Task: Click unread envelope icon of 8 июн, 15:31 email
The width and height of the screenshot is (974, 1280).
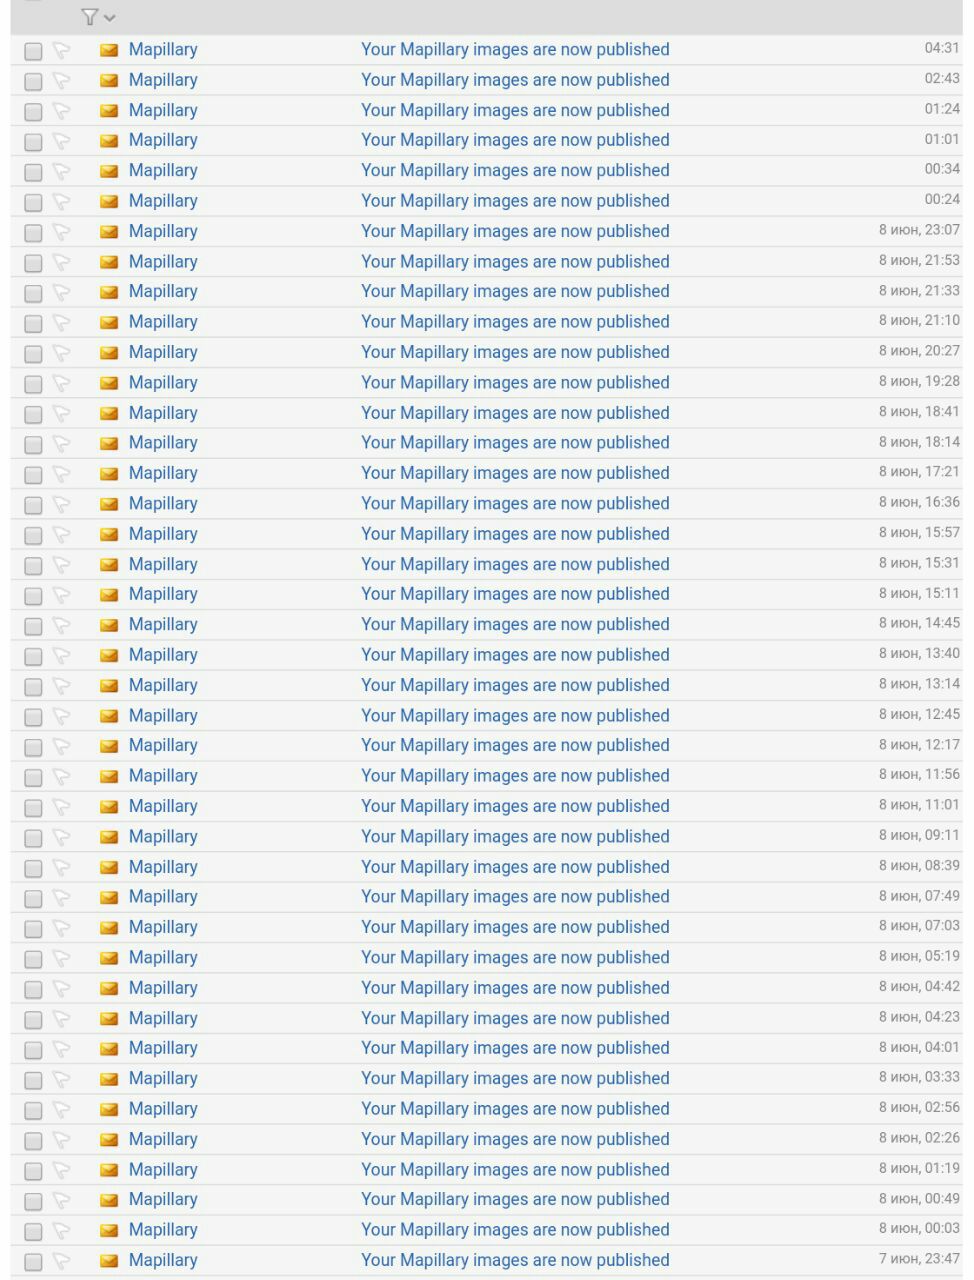Action: tap(109, 565)
